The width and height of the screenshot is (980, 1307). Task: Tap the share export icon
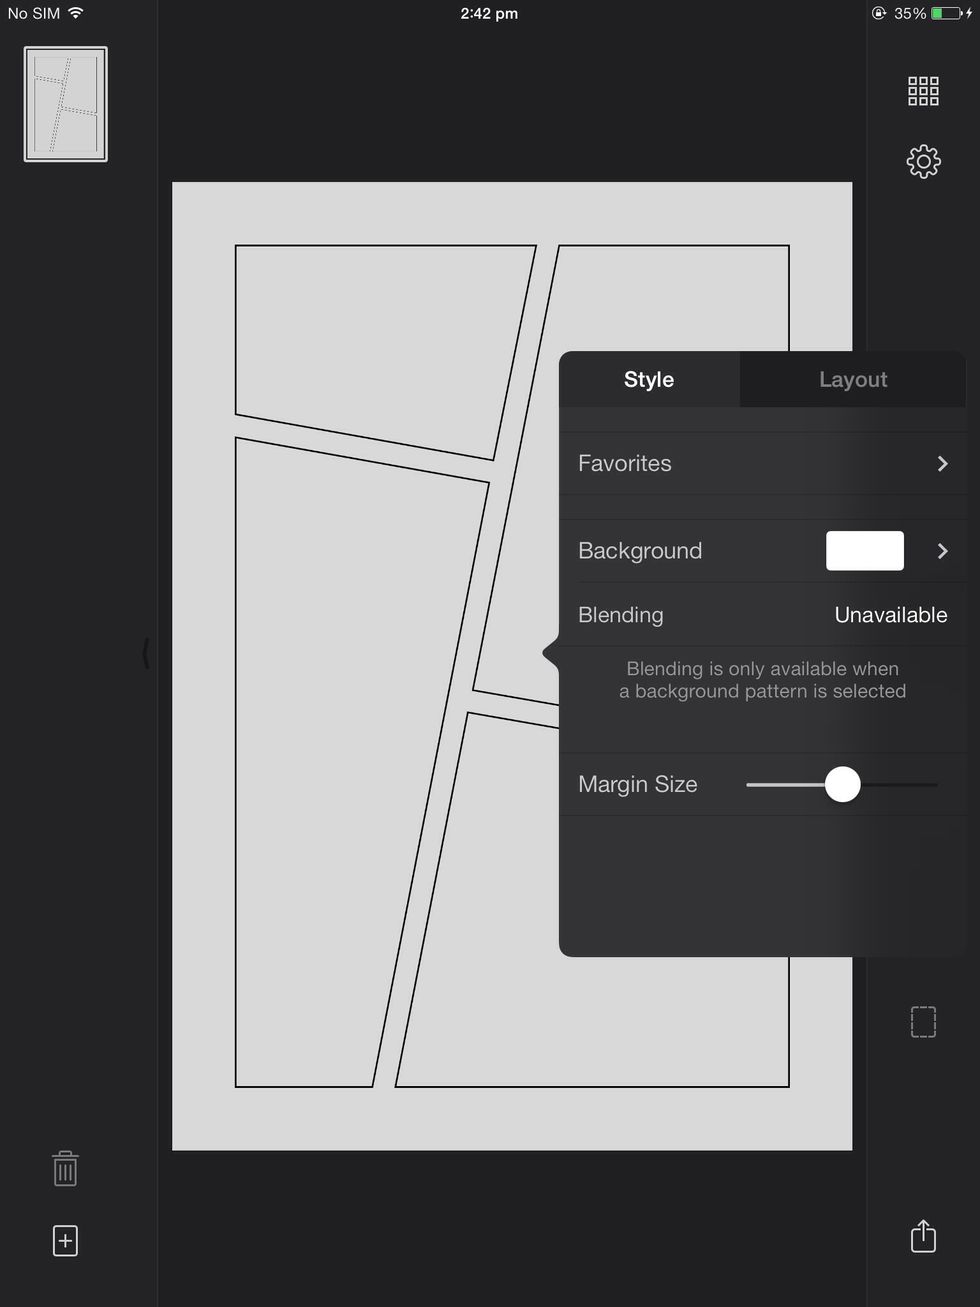click(923, 1236)
